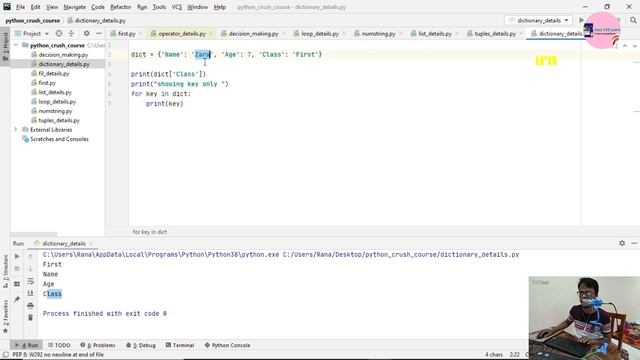The height and width of the screenshot is (360, 640).
Task: Expand External Libraries node
Action: click(x=16, y=129)
